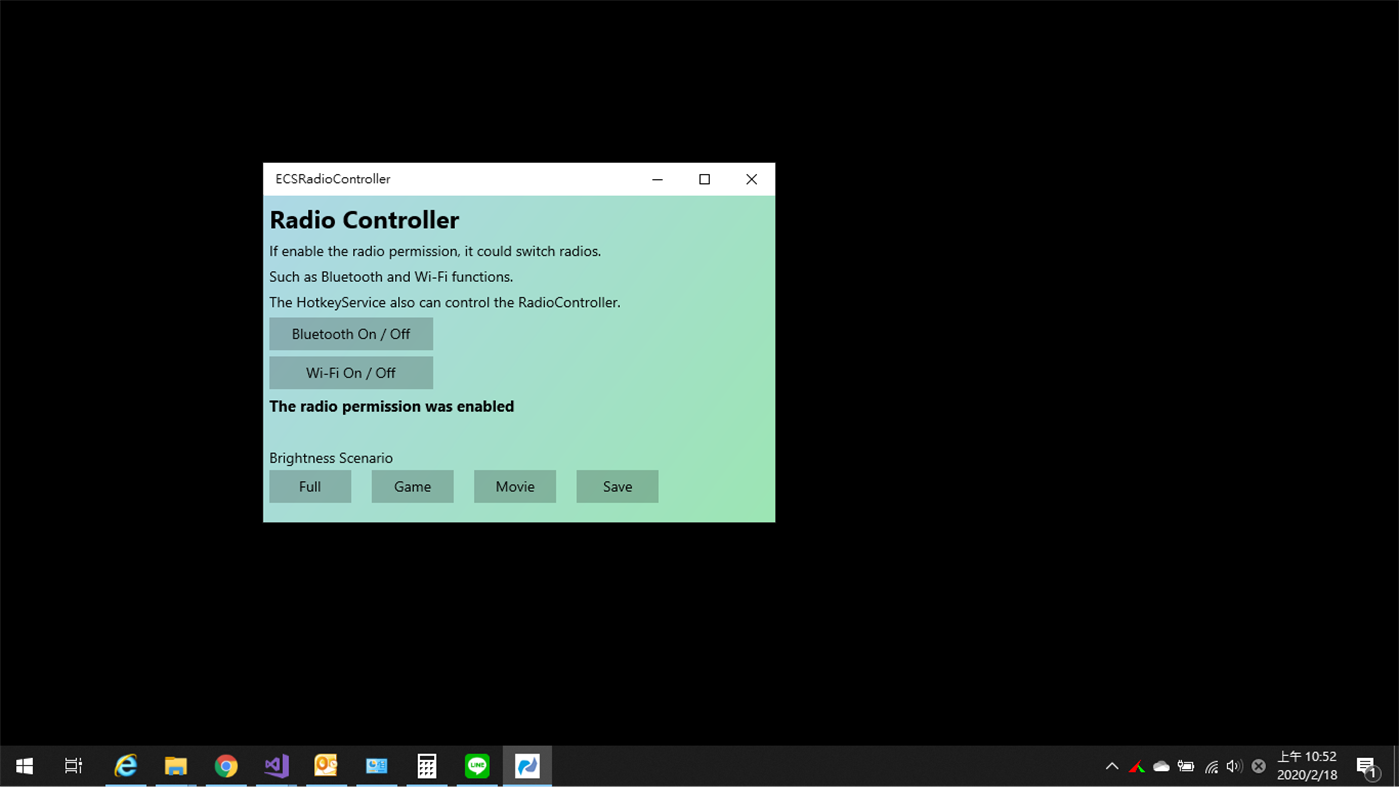Save the brightness scenario settings
The width and height of the screenshot is (1399, 787).
pyautogui.click(x=617, y=486)
